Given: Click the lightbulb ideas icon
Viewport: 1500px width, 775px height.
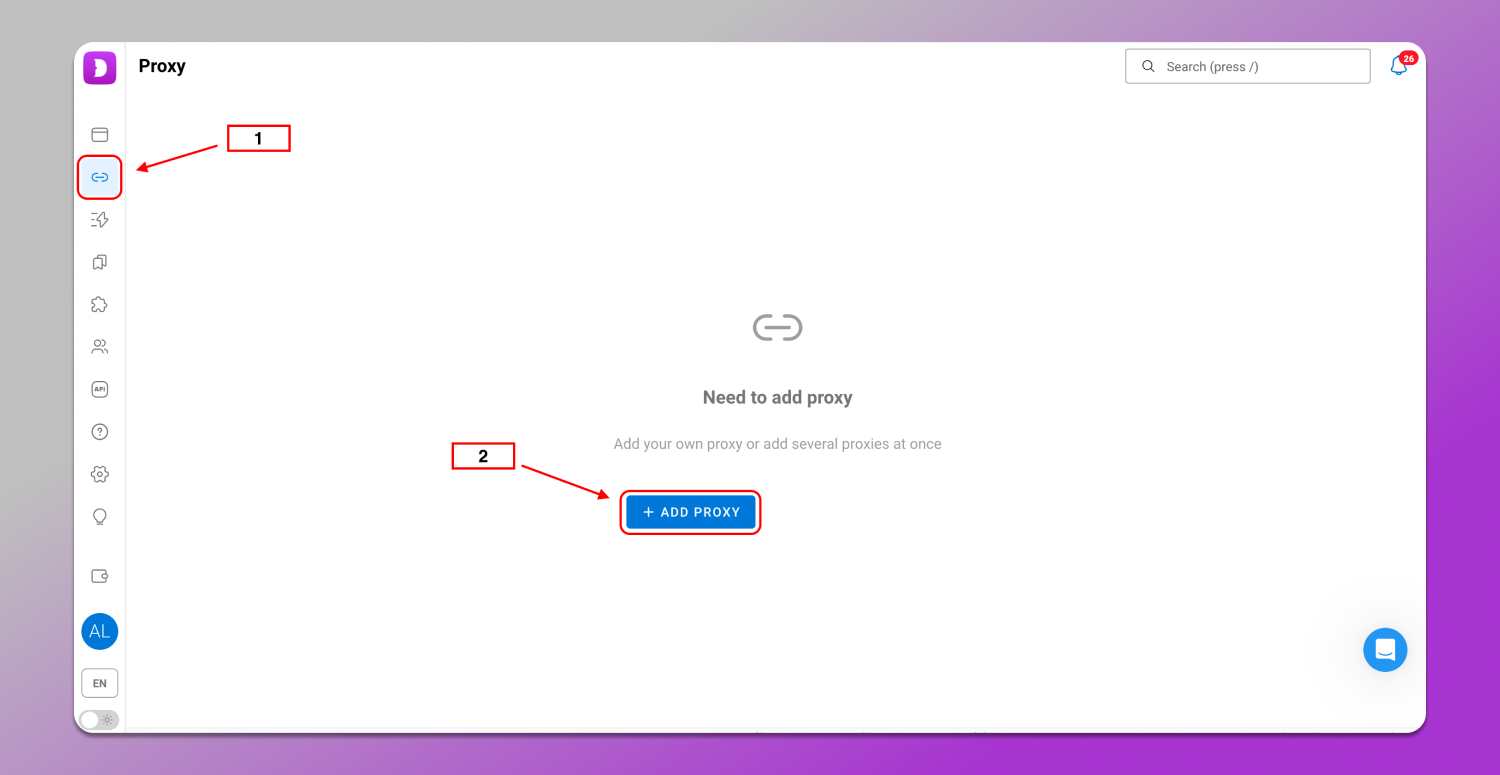Looking at the screenshot, I should [x=100, y=517].
